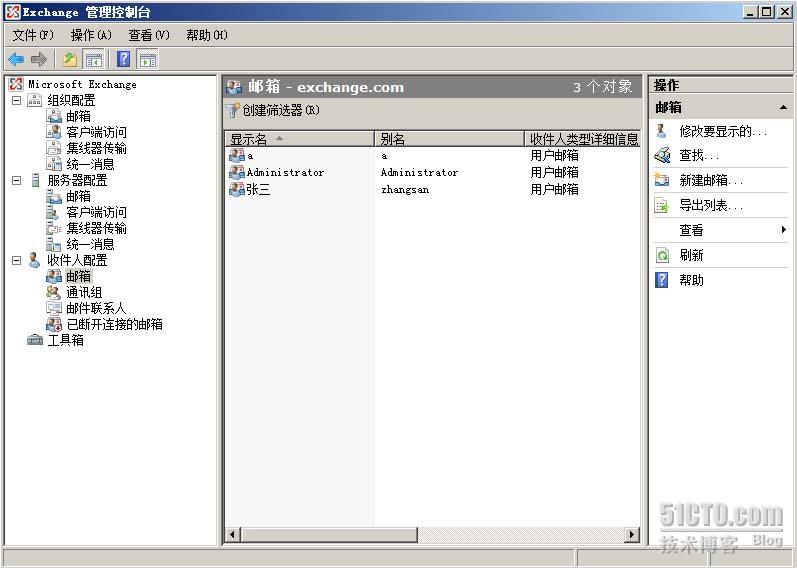
Task: Open the 查看(V) menu
Action: tap(149, 35)
